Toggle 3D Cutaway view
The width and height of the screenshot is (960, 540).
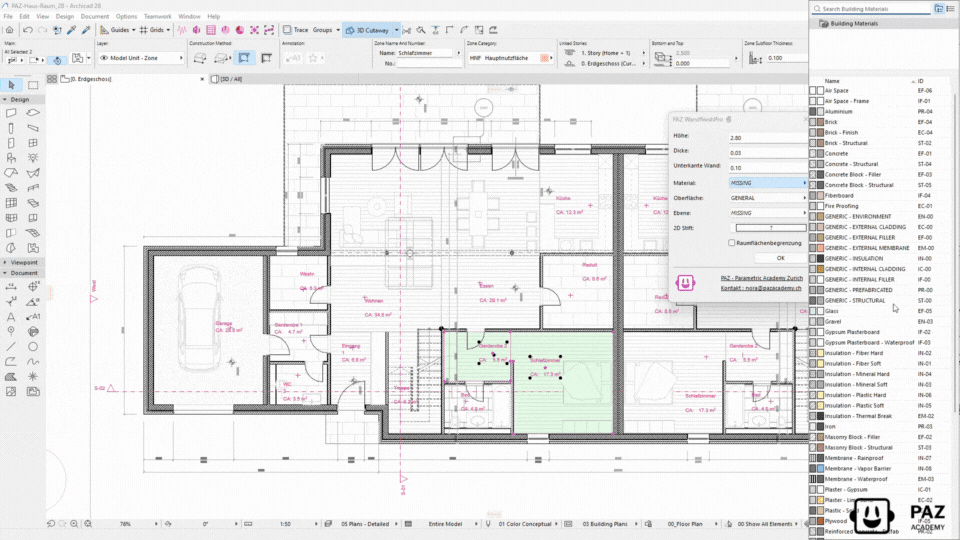click(367, 30)
